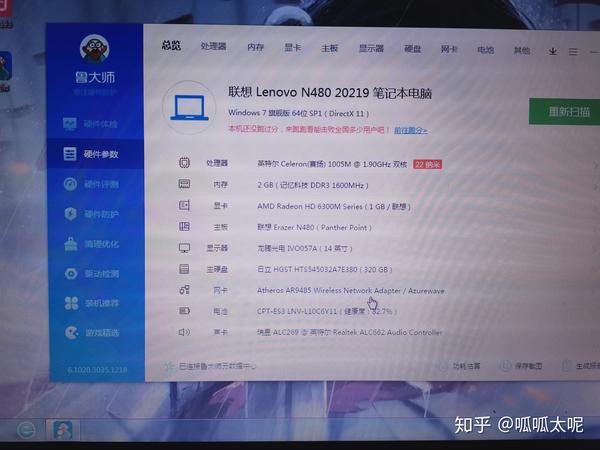Click the Realtek ALC269 audio text
This screenshot has height=450, width=600.
[x=349, y=332]
